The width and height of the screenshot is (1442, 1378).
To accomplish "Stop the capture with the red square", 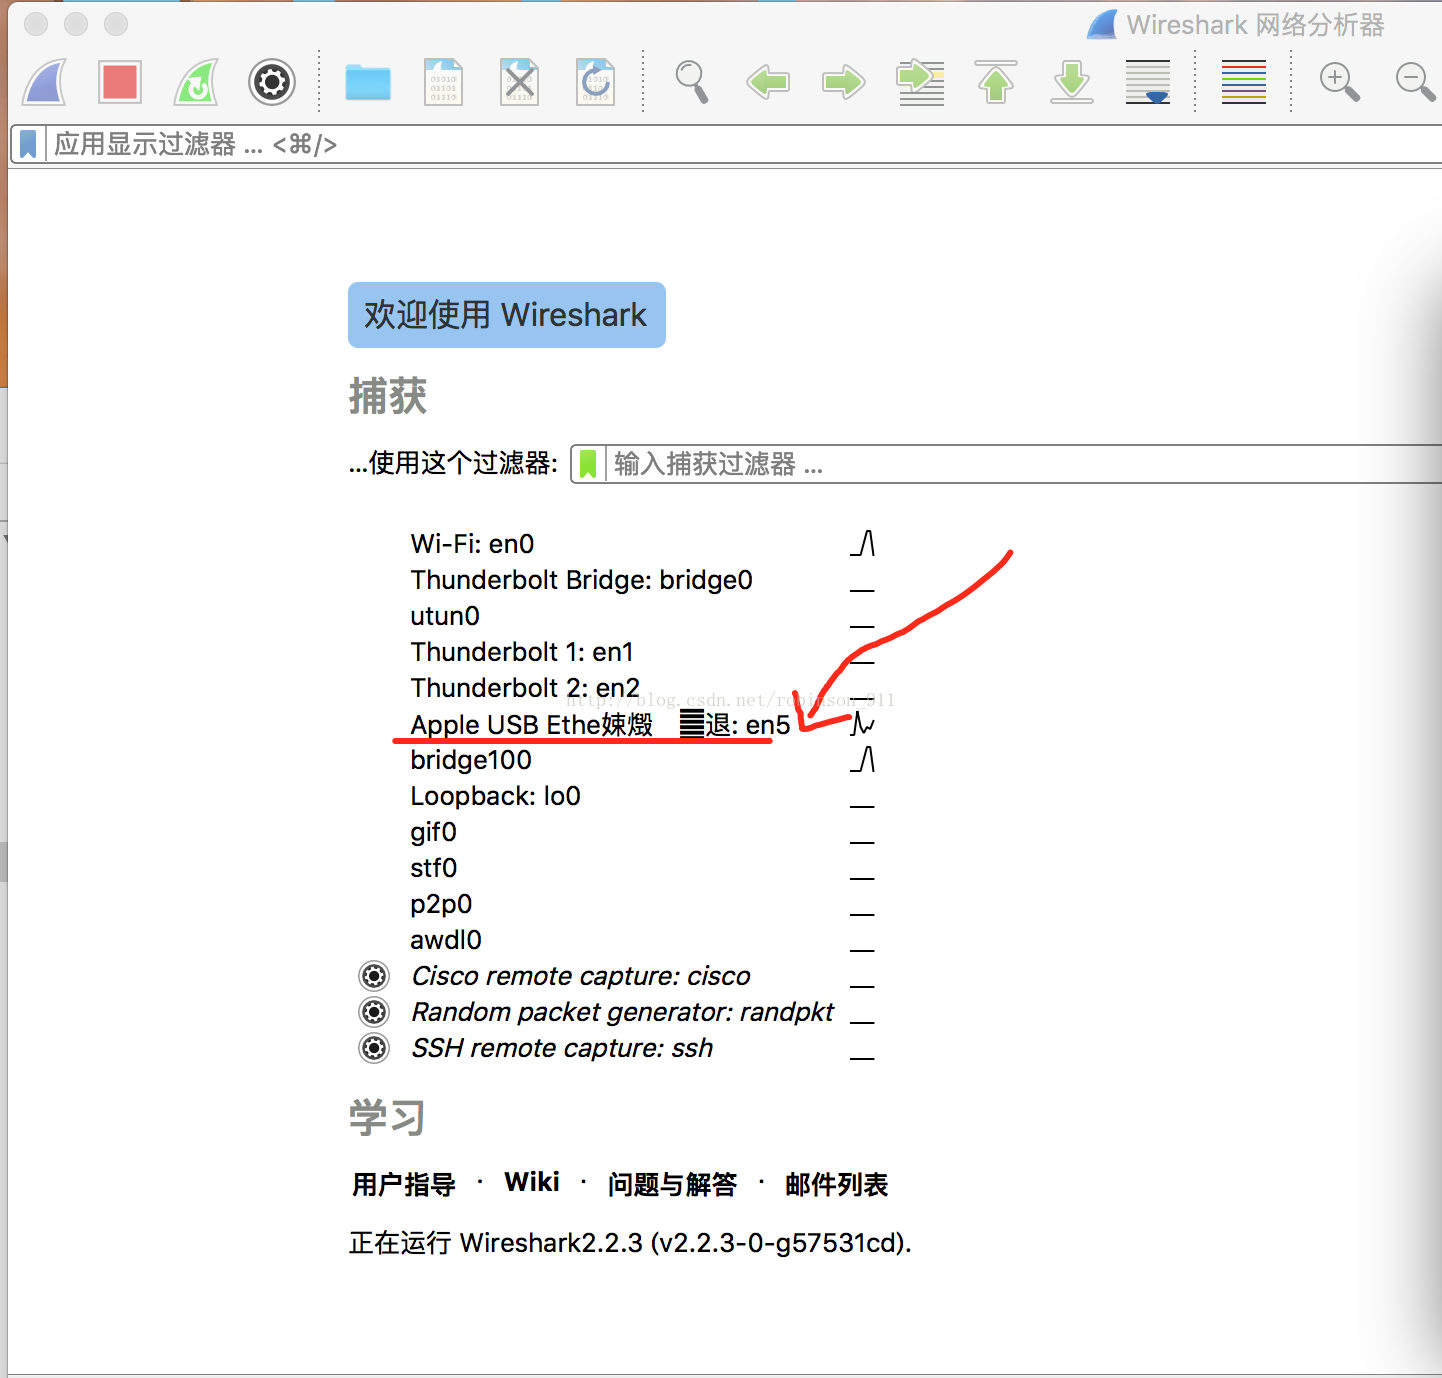I will (x=120, y=82).
